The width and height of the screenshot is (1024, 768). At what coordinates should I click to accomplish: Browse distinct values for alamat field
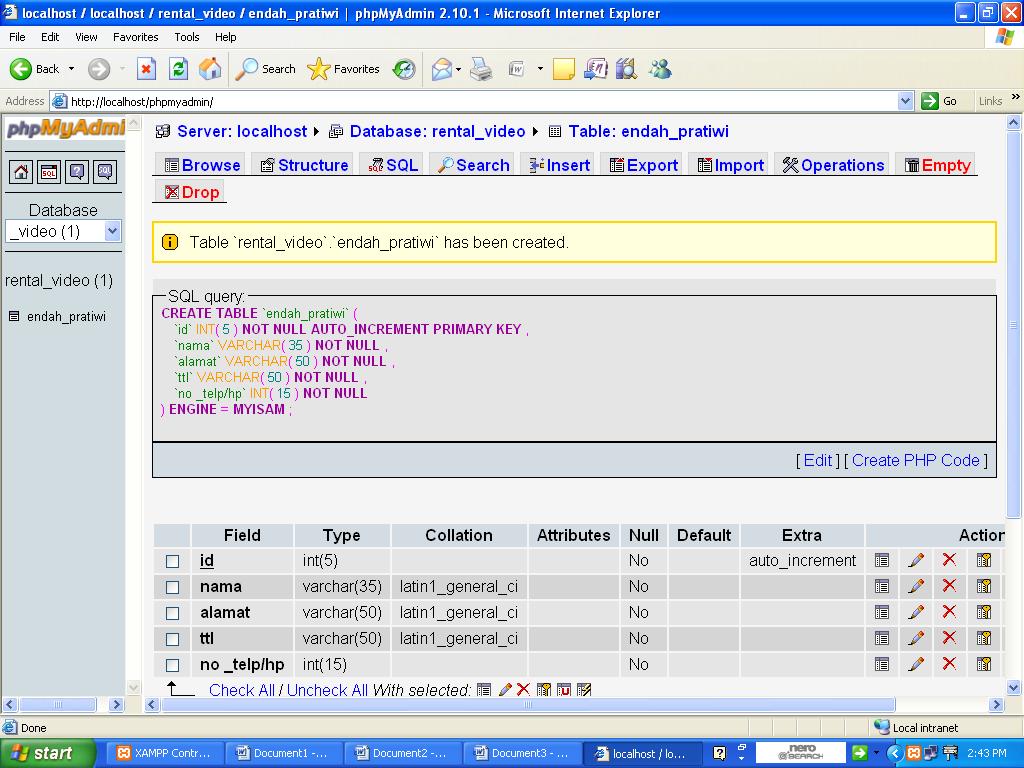(882, 613)
